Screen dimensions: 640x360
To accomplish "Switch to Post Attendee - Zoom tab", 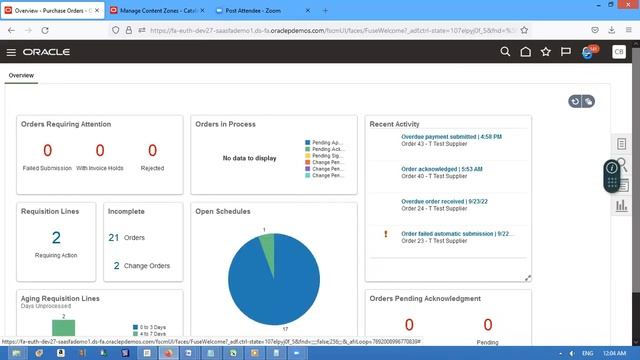I will coord(261,11).
